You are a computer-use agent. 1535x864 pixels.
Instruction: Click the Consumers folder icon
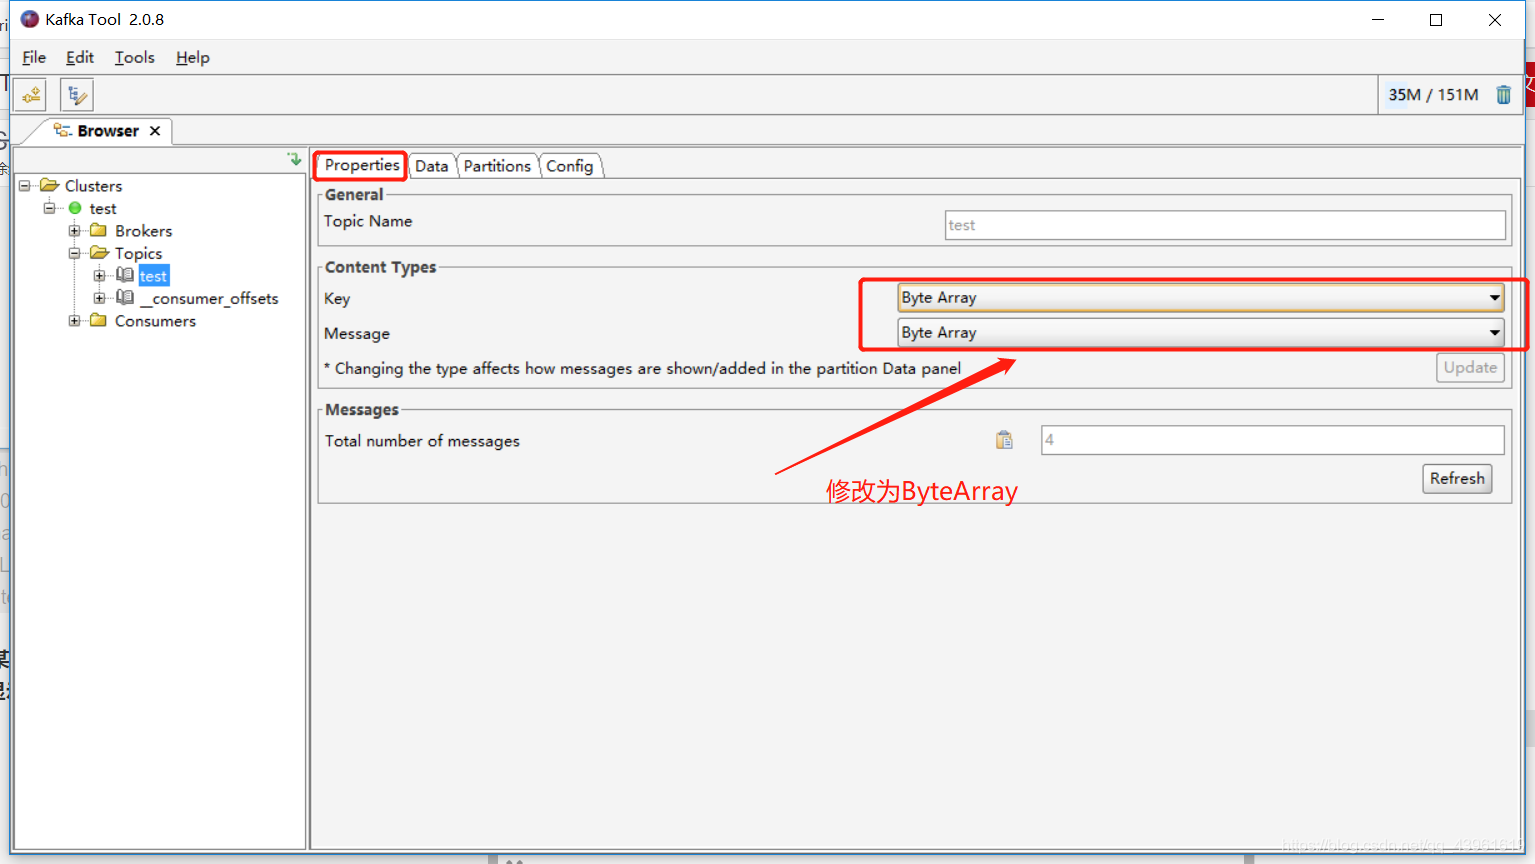[x=98, y=320]
